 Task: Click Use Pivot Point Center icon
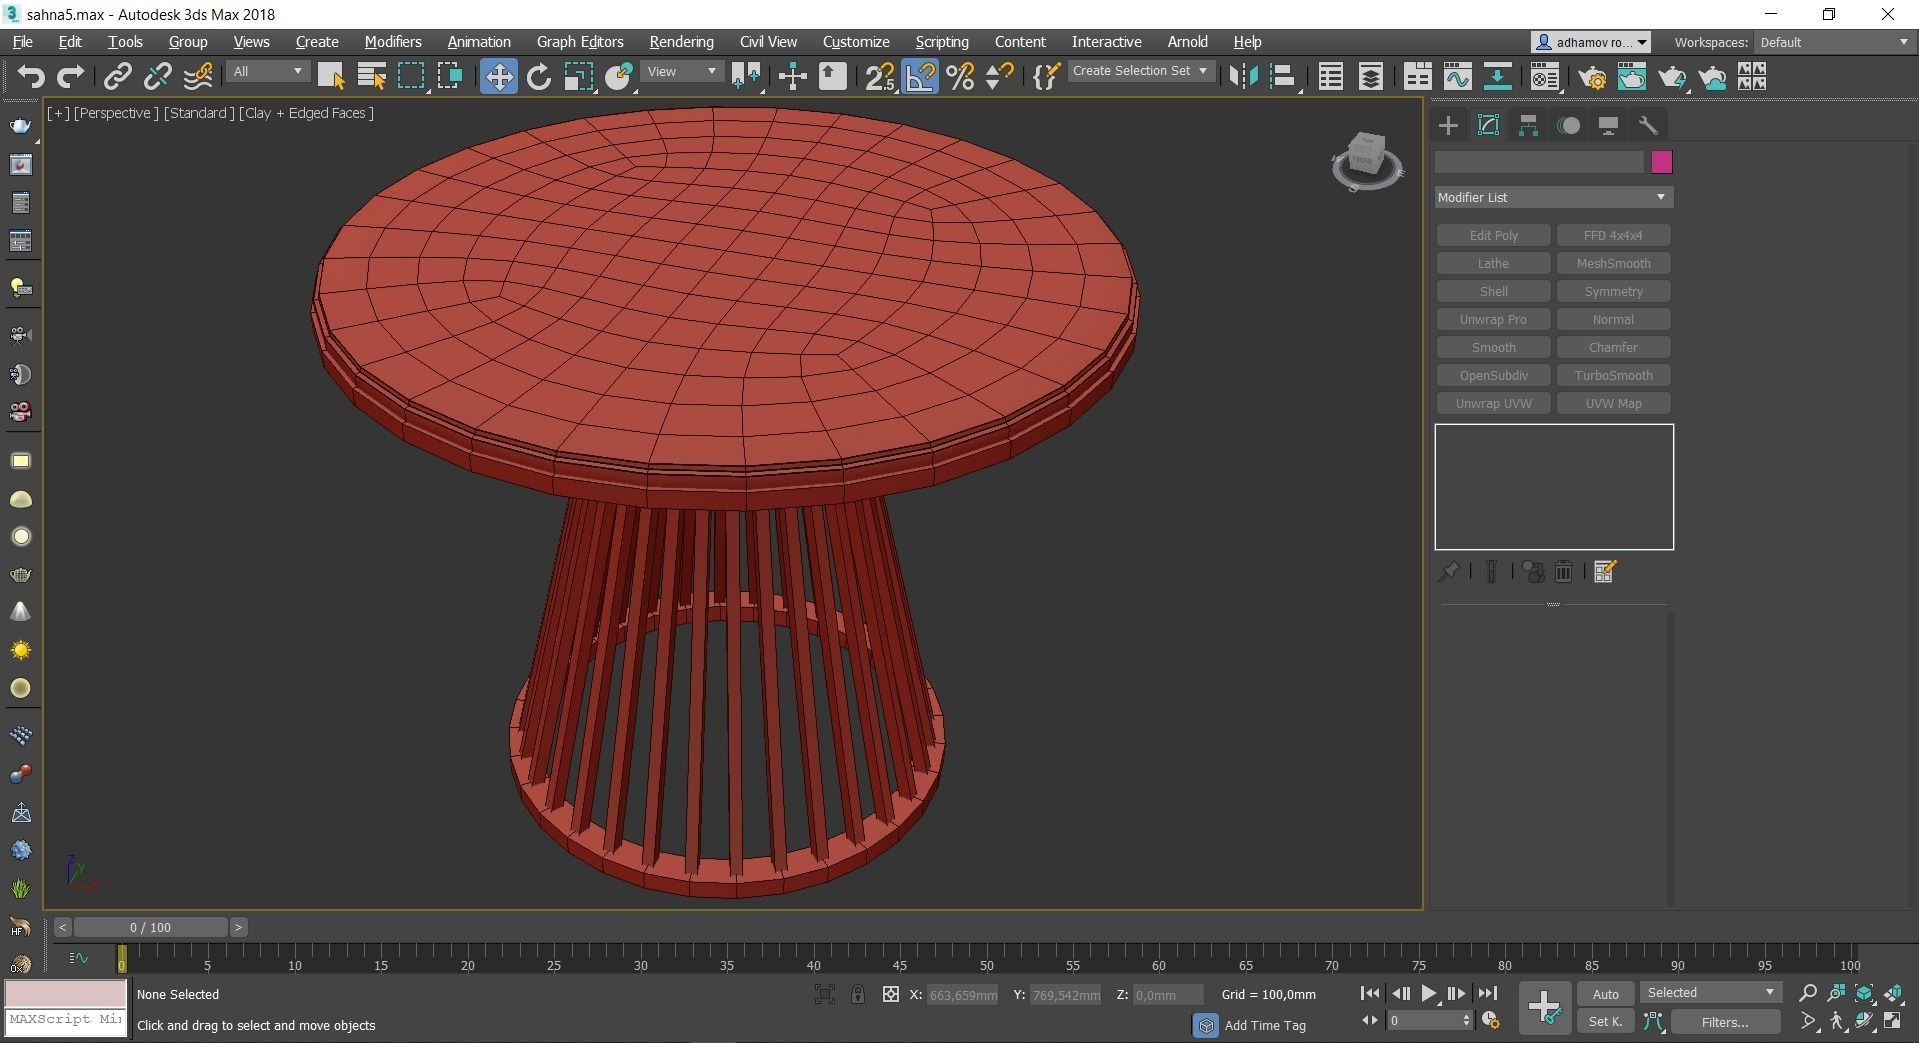pyautogui.click(x=746, y=76)
